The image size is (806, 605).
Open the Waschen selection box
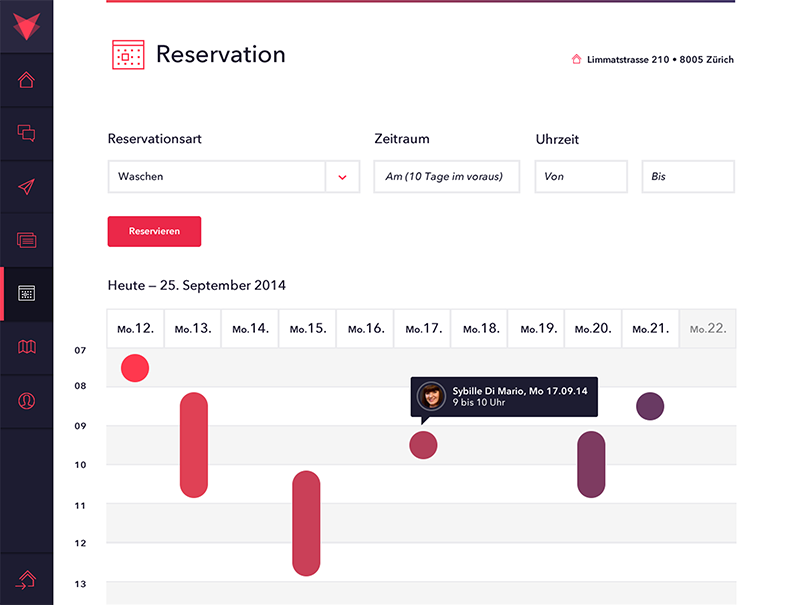coord(216,177)
